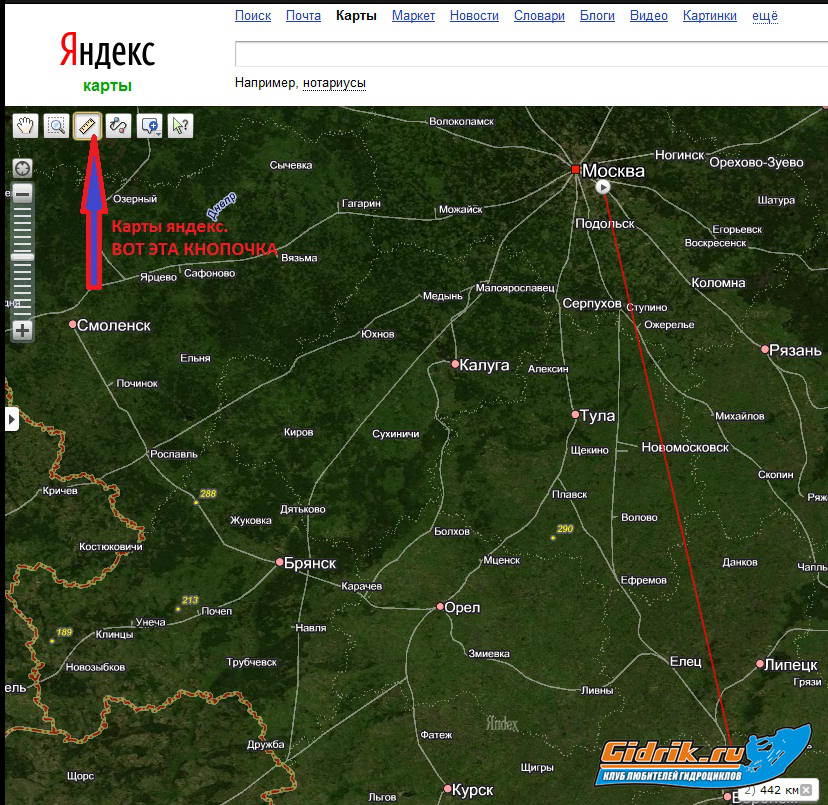Click the locate/compass button above the zoom bar
The image size is (828, 805).
22,167
